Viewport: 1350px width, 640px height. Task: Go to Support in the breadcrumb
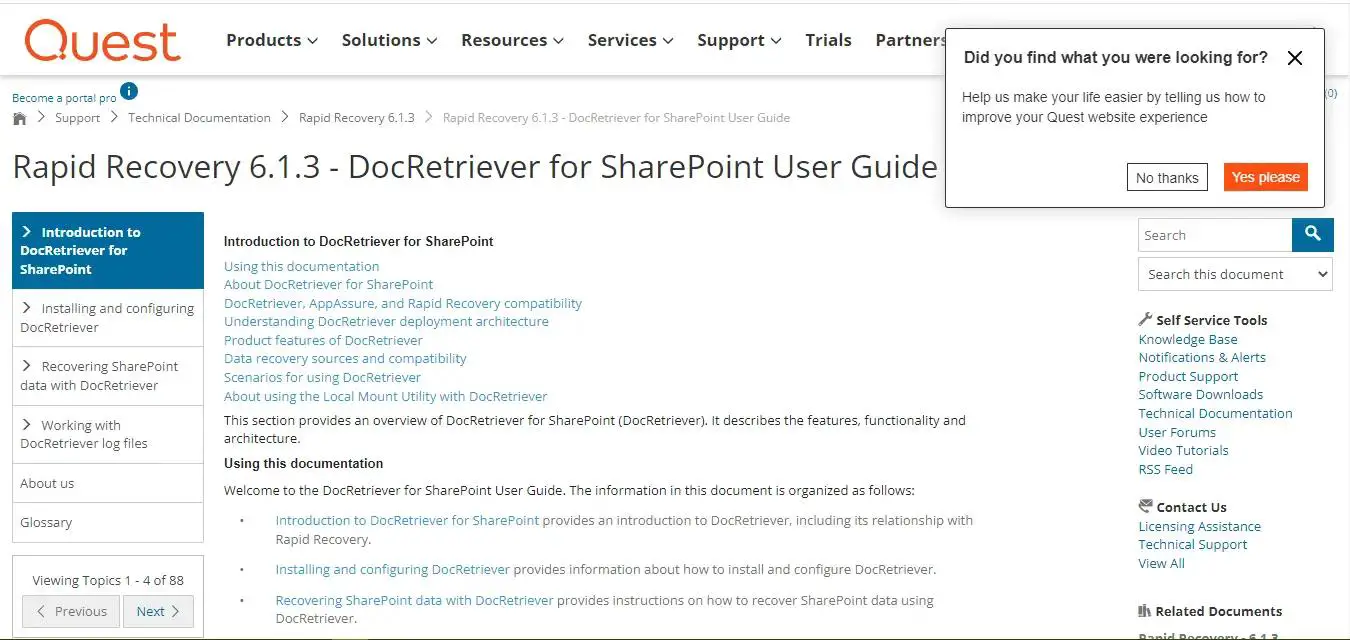pos(77,118)
